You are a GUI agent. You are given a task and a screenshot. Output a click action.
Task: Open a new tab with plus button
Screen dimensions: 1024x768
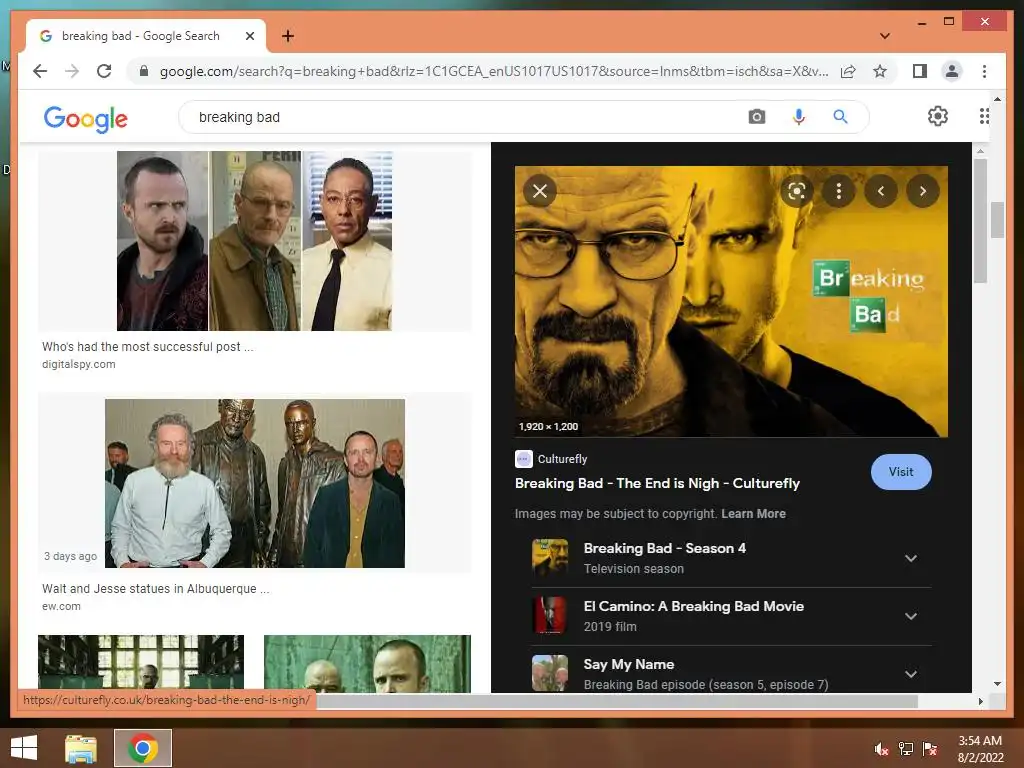point(288,36)
